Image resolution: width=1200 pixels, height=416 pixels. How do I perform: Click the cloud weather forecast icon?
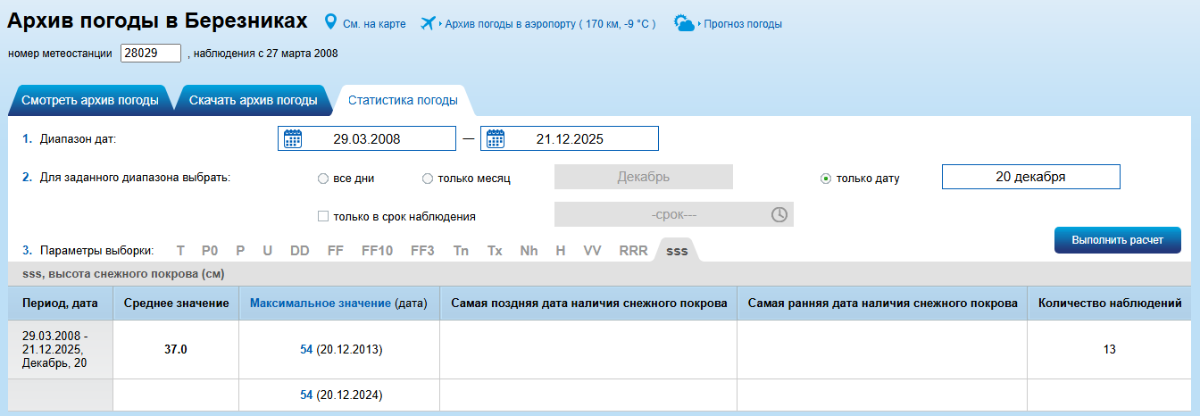(x=685, y=23)
